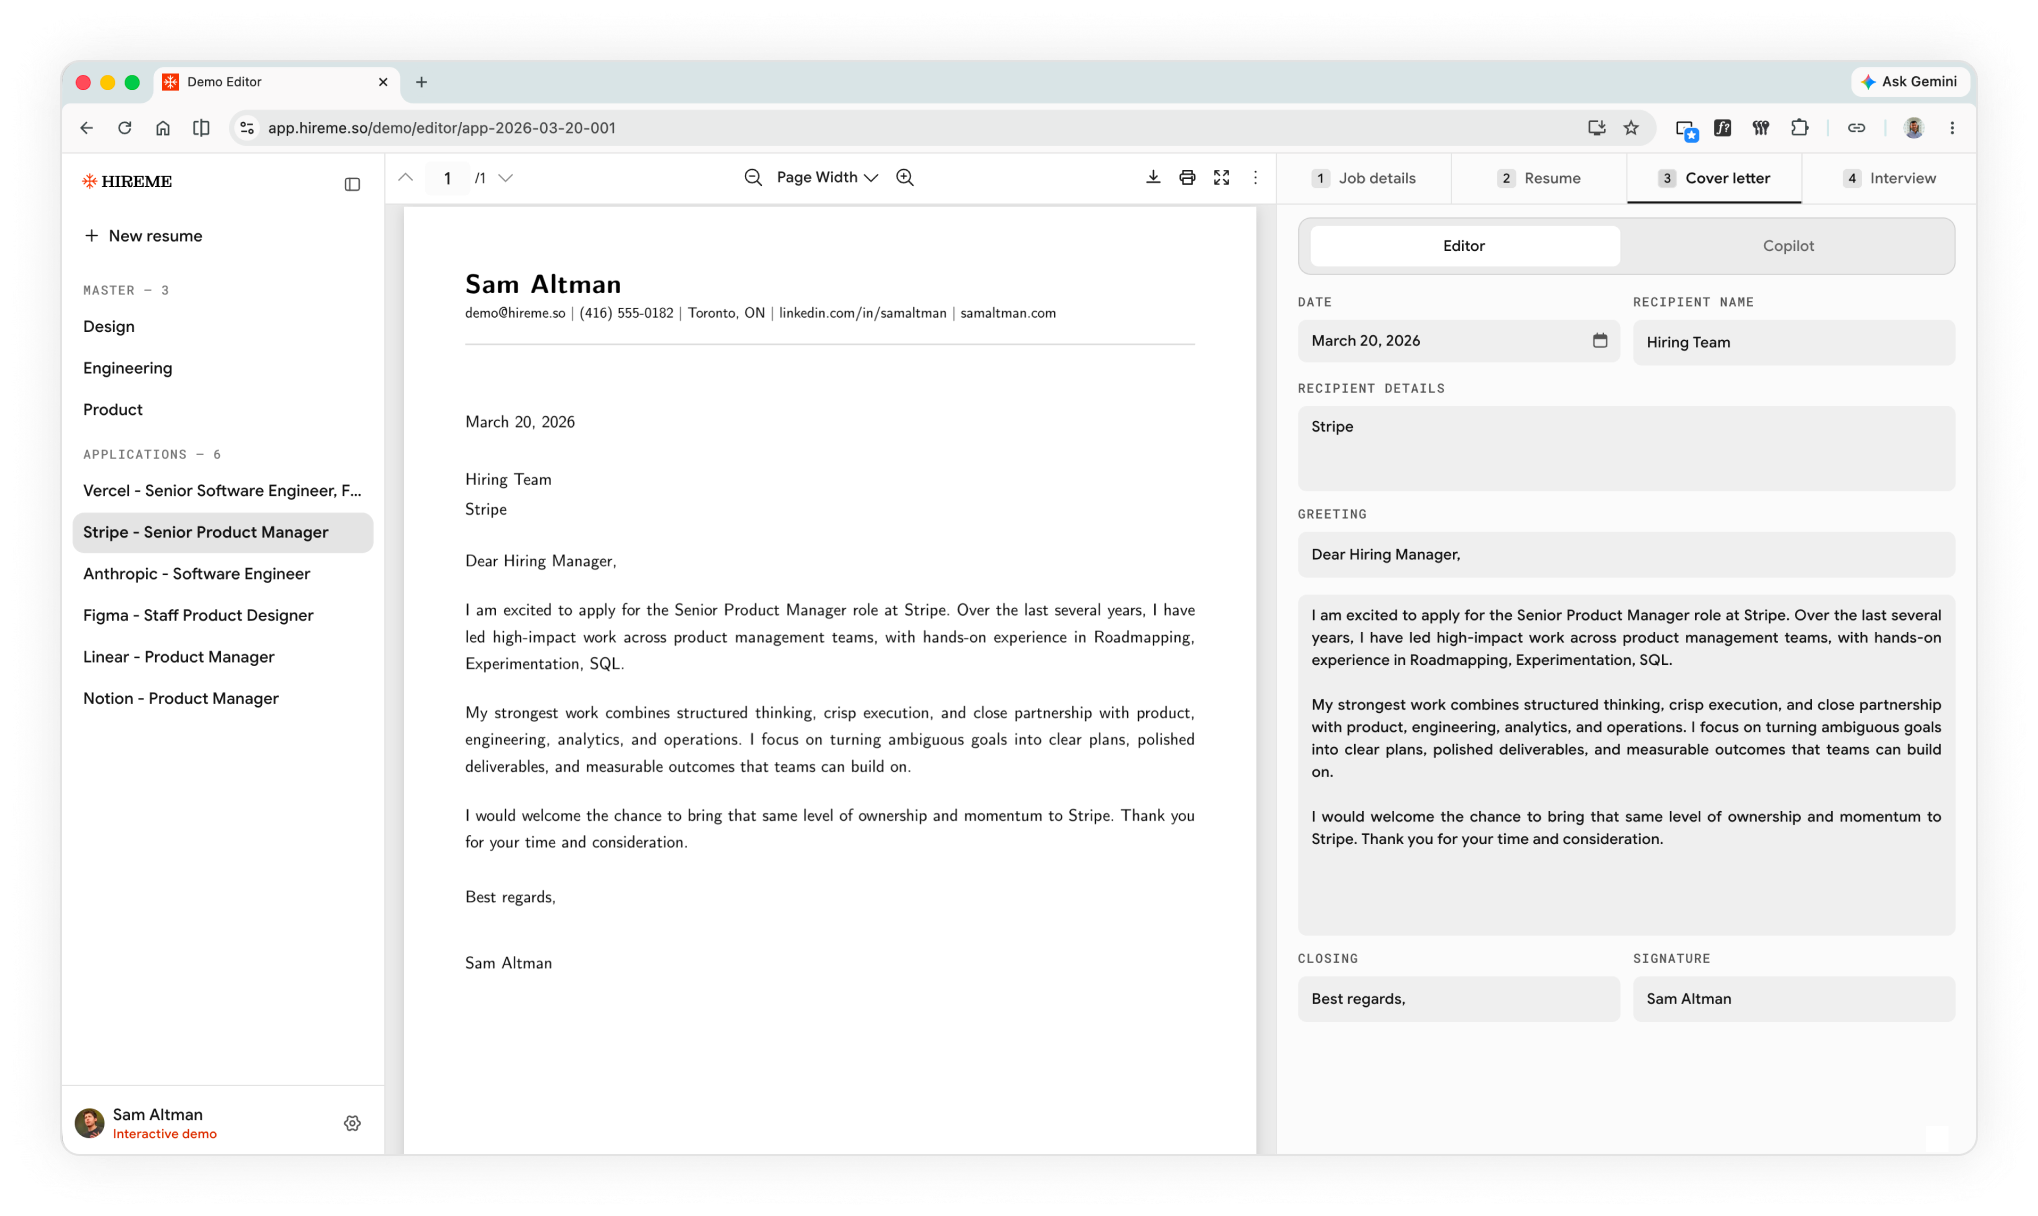2038x1216 pixels.
Task: Edit the Greeting field
Action: click(1626, 554)
